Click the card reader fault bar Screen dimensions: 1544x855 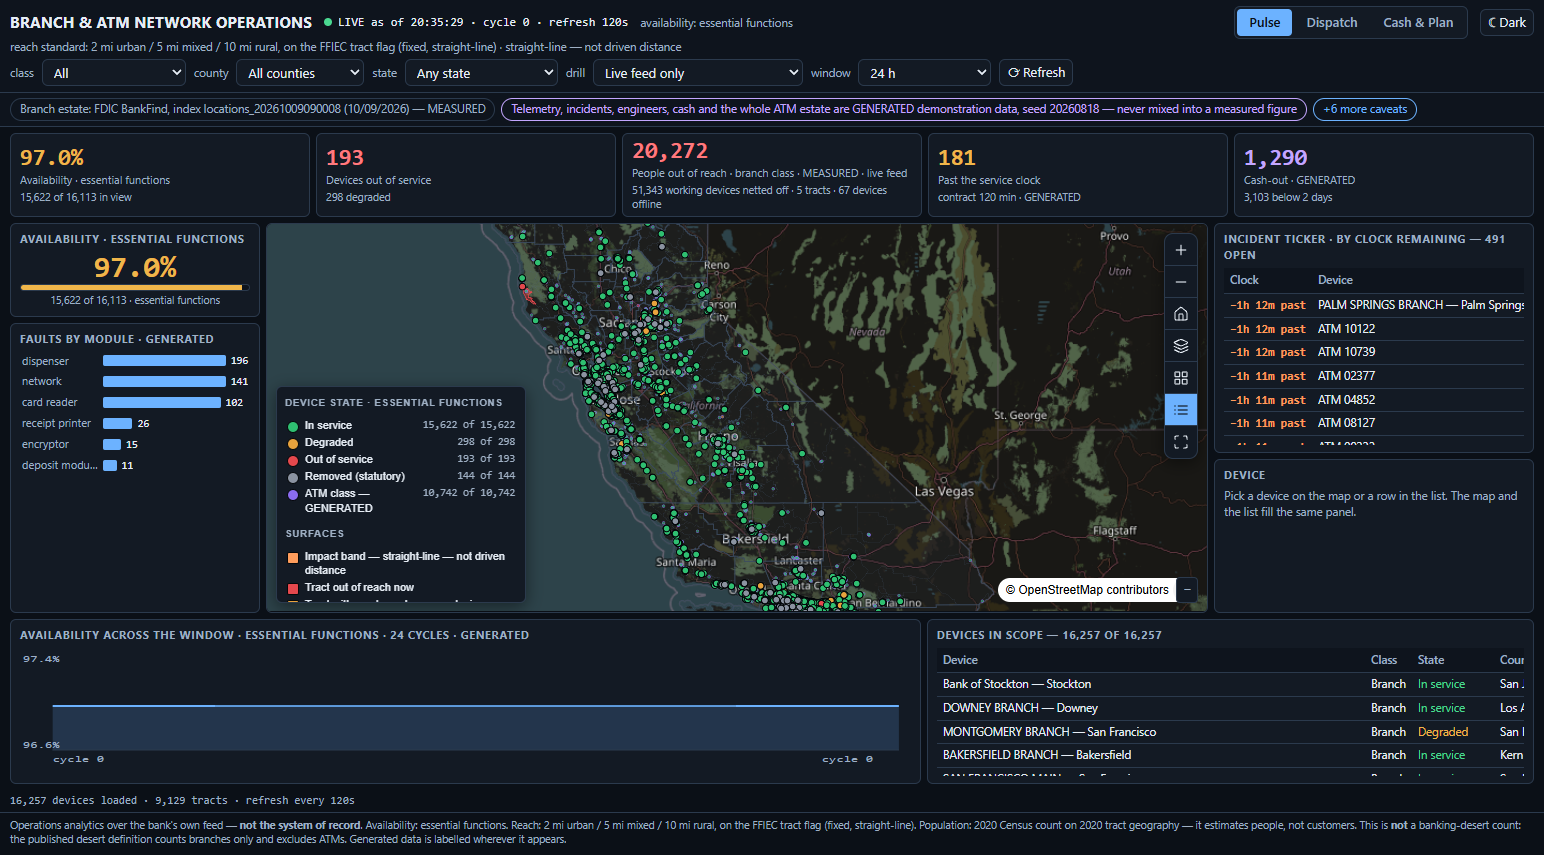point(162,402)
